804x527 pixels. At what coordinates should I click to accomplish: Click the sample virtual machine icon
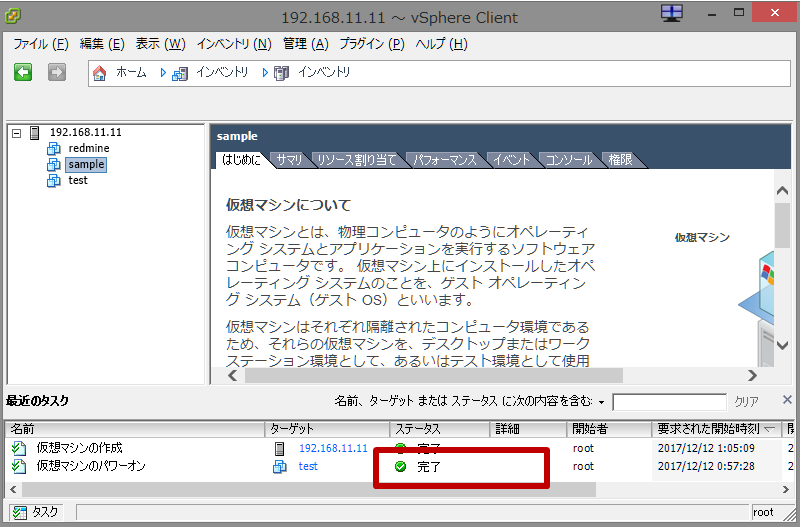point(53,165)
